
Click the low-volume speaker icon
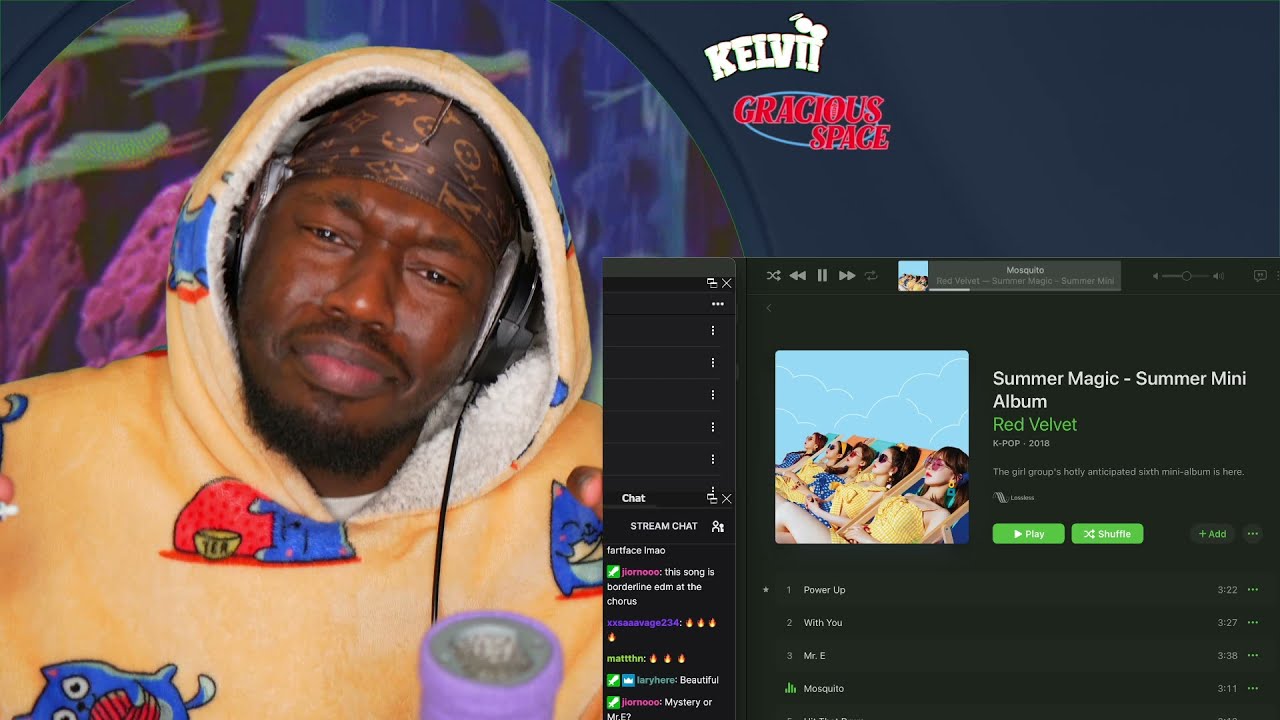coord(1156,276)
